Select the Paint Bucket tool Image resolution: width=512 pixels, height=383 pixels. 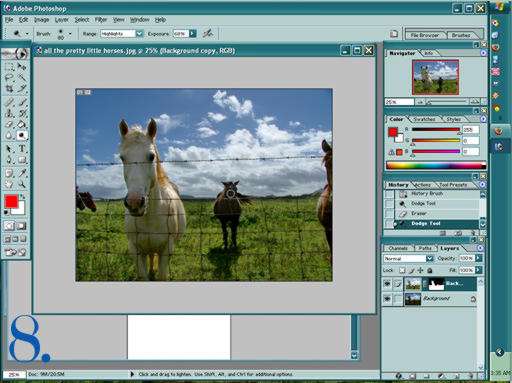coord(22,124)
